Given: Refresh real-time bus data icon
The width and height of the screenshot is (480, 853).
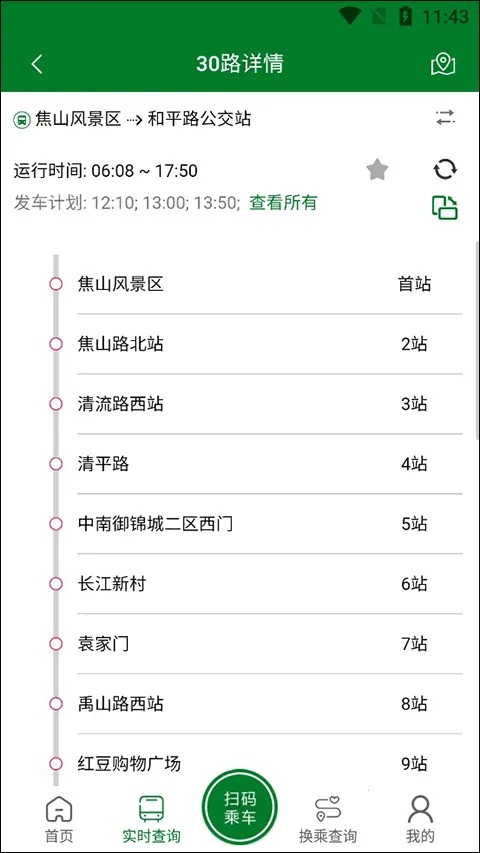Looking at the screenshot, I should [x=445, y=170].
